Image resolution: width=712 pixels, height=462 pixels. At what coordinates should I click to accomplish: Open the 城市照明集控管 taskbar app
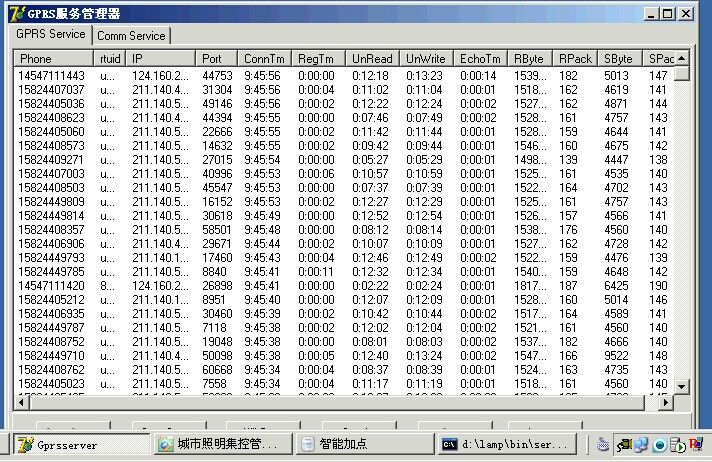pyautogui.click(x=223, y=443)
